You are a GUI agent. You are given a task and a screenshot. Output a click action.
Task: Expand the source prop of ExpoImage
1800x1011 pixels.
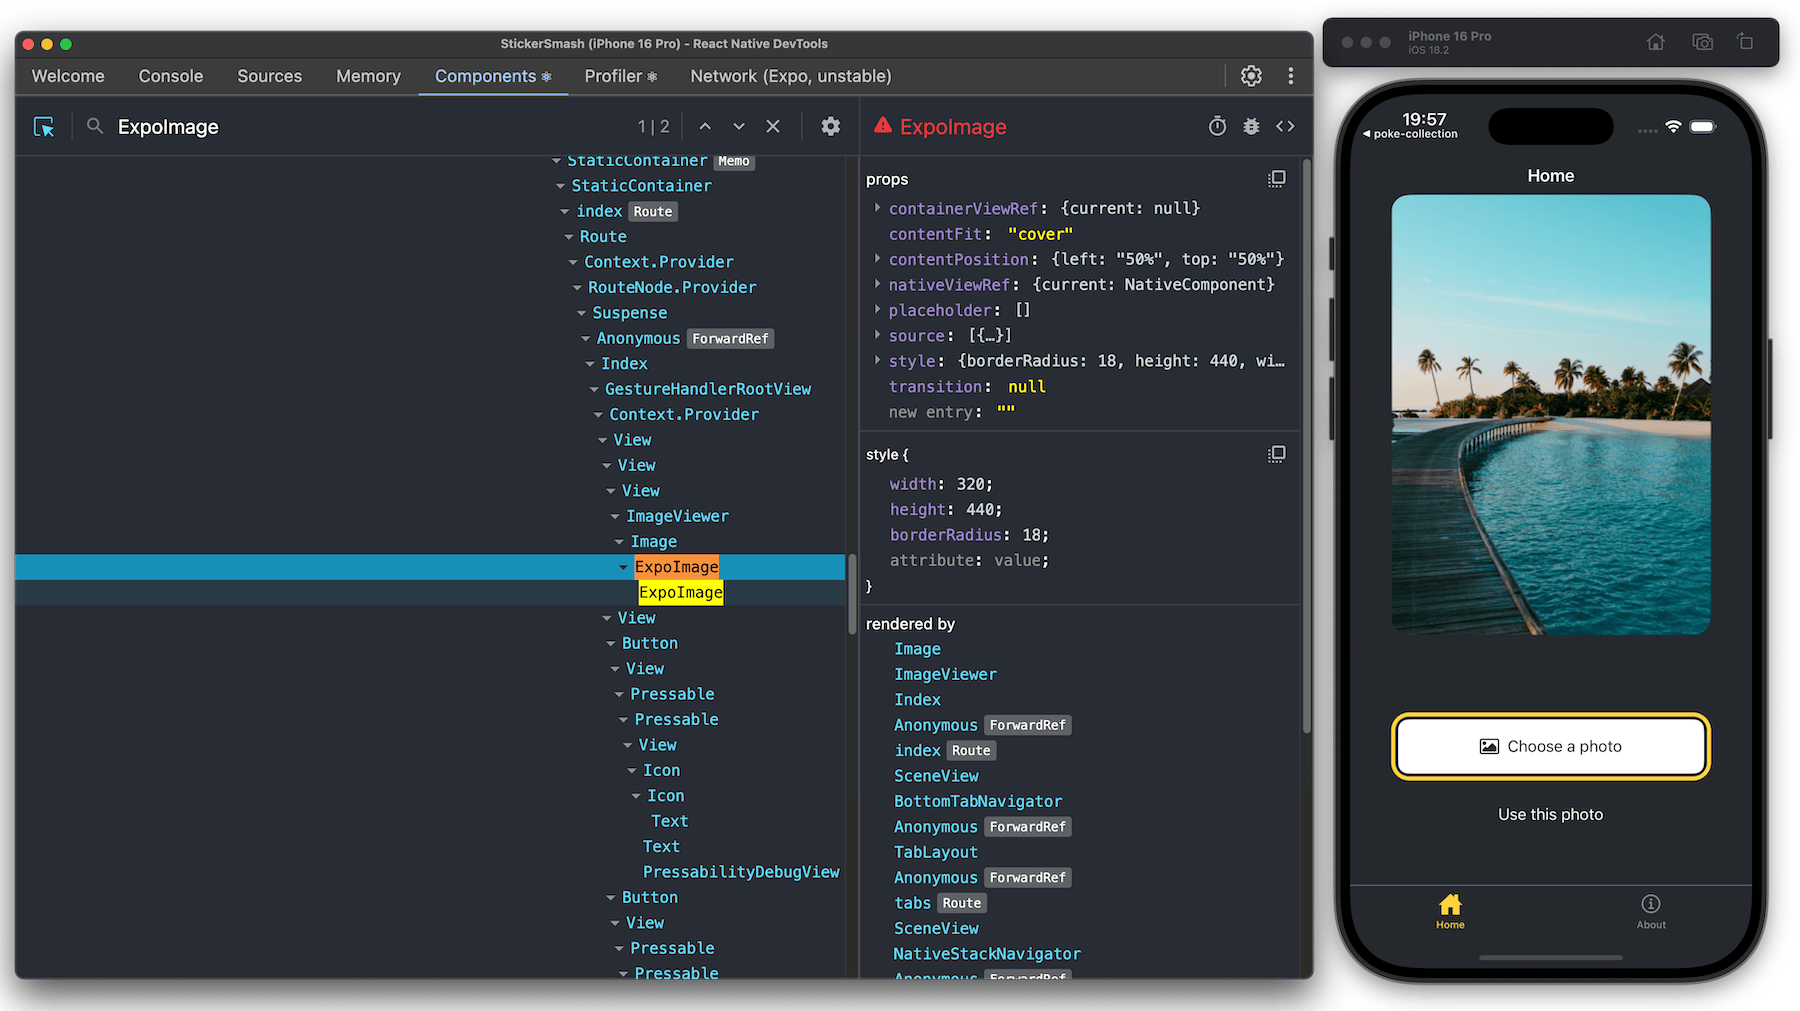pos(877,335)
